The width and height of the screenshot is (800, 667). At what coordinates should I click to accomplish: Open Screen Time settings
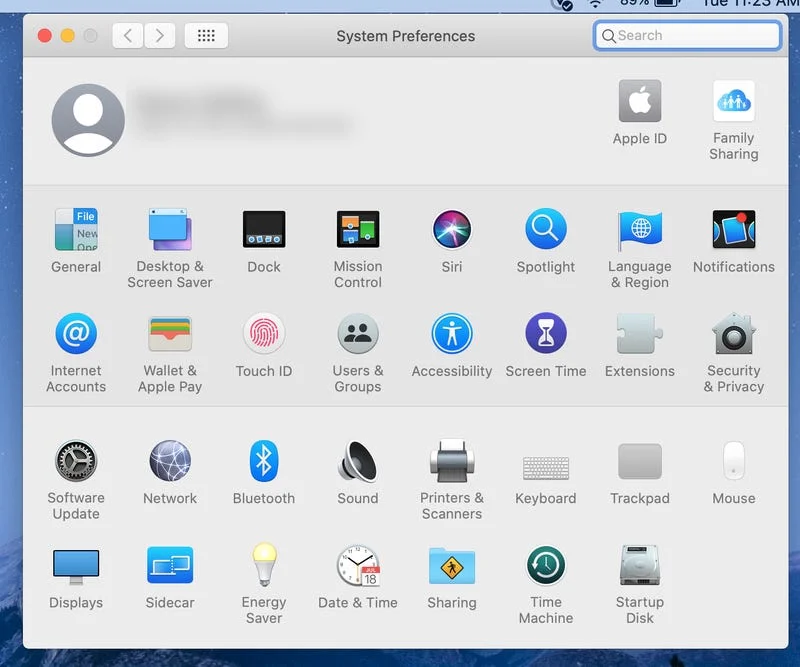546,334
